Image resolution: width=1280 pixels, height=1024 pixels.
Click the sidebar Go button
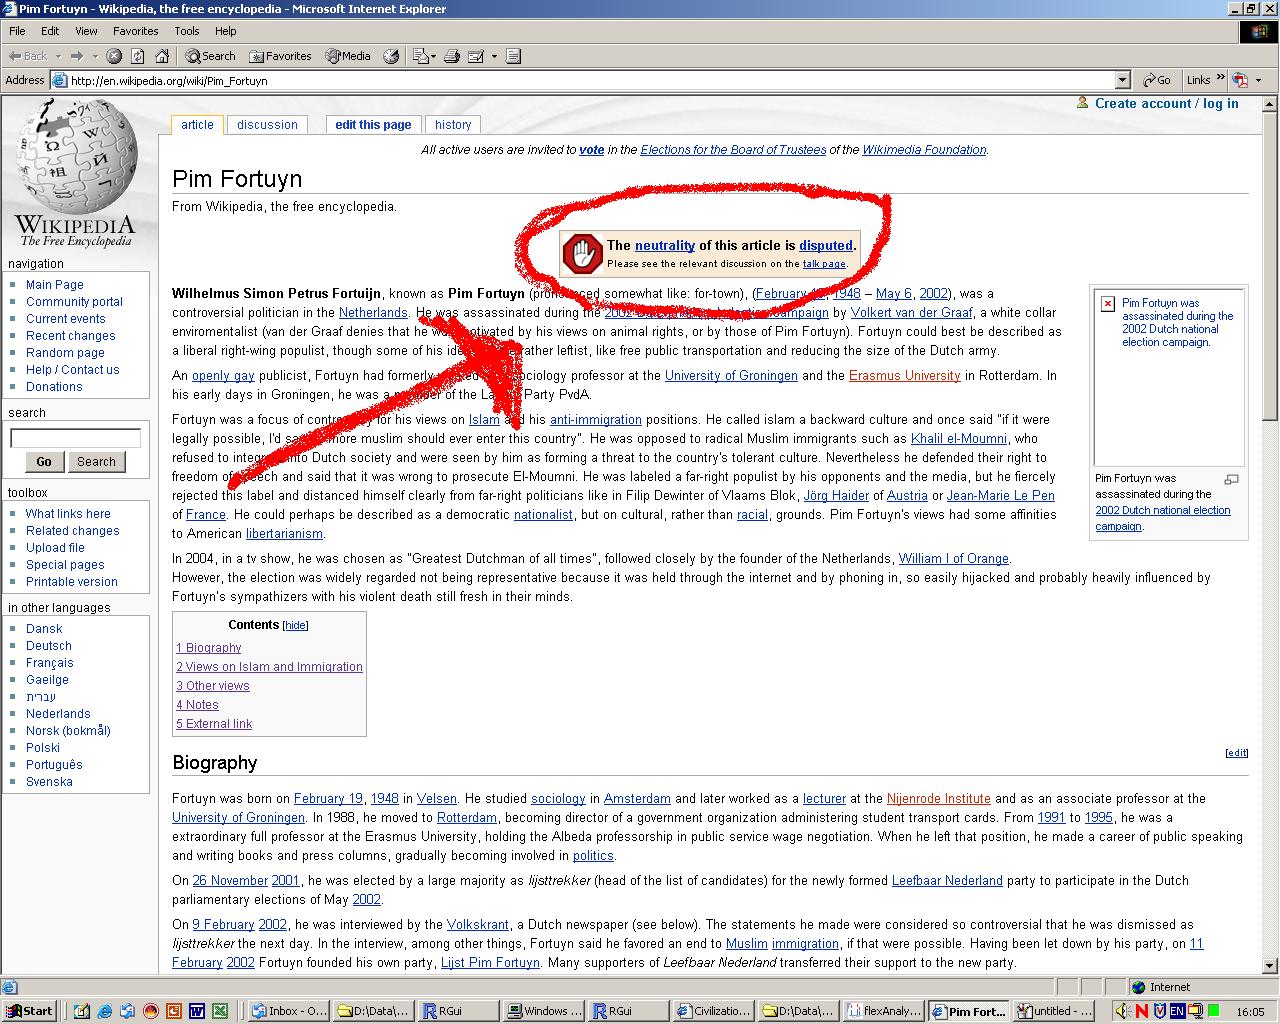(x=44, y=461)
